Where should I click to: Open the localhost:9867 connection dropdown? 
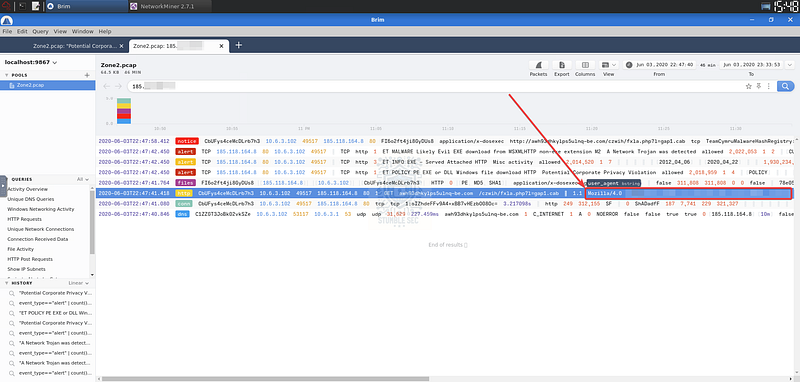[x=31, y=62]
